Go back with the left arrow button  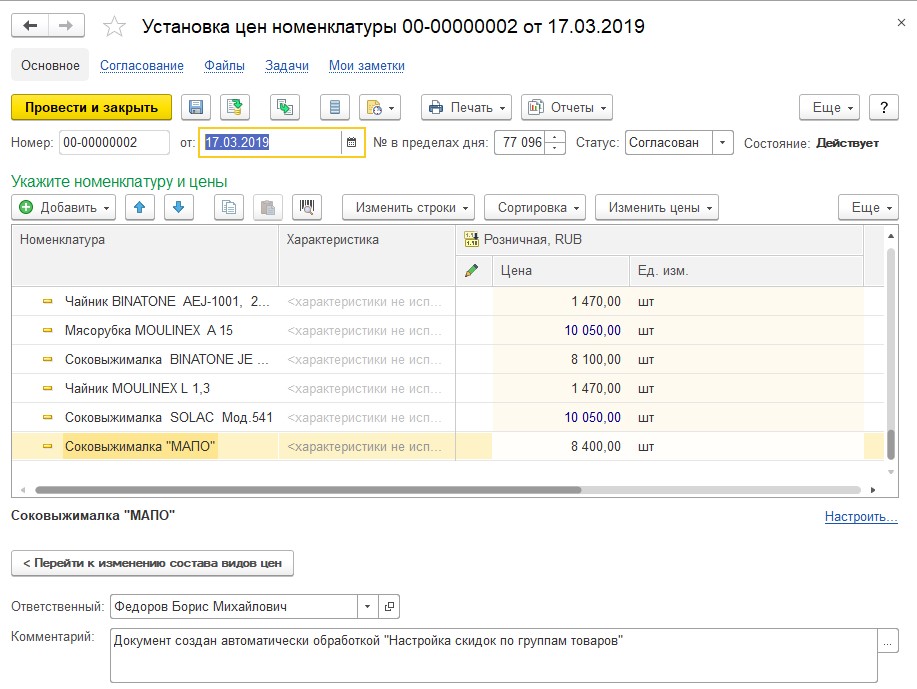click(x=30, y=26)
